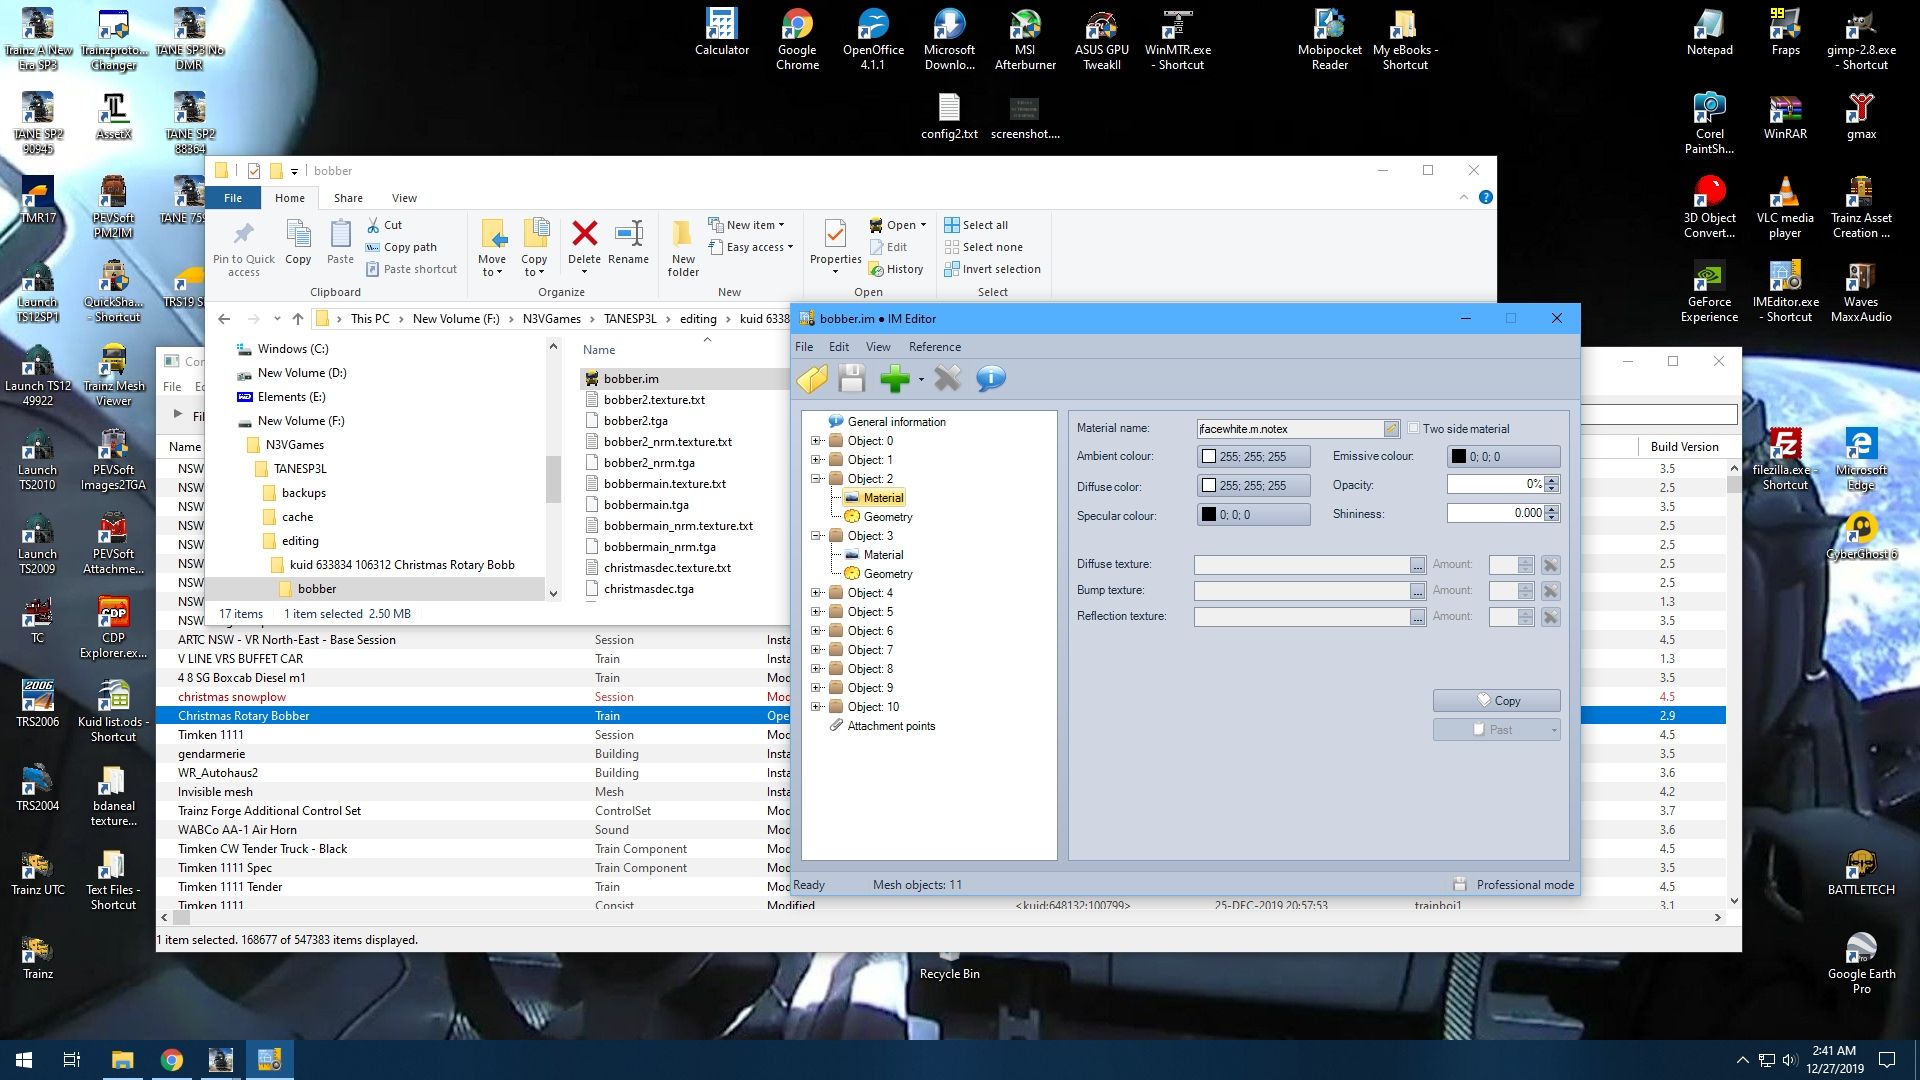Switch to the View tab in Explorer ribbon

coord(404,198)
